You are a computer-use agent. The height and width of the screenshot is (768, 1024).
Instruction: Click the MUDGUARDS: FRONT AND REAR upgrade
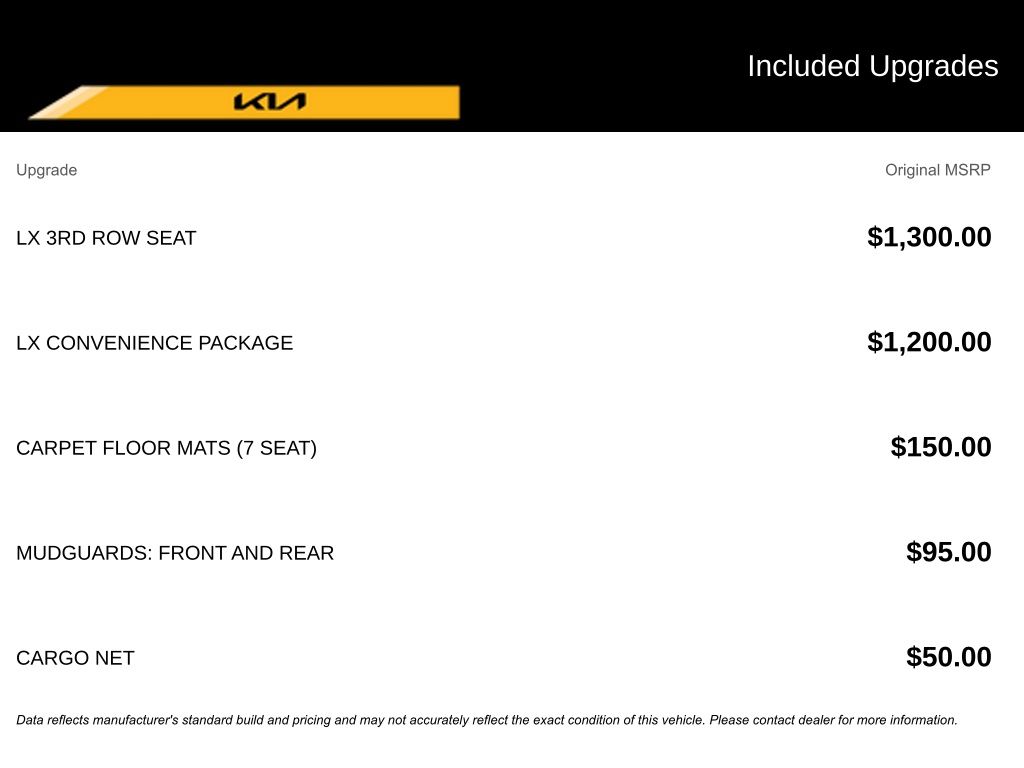[x=175, y=553]
